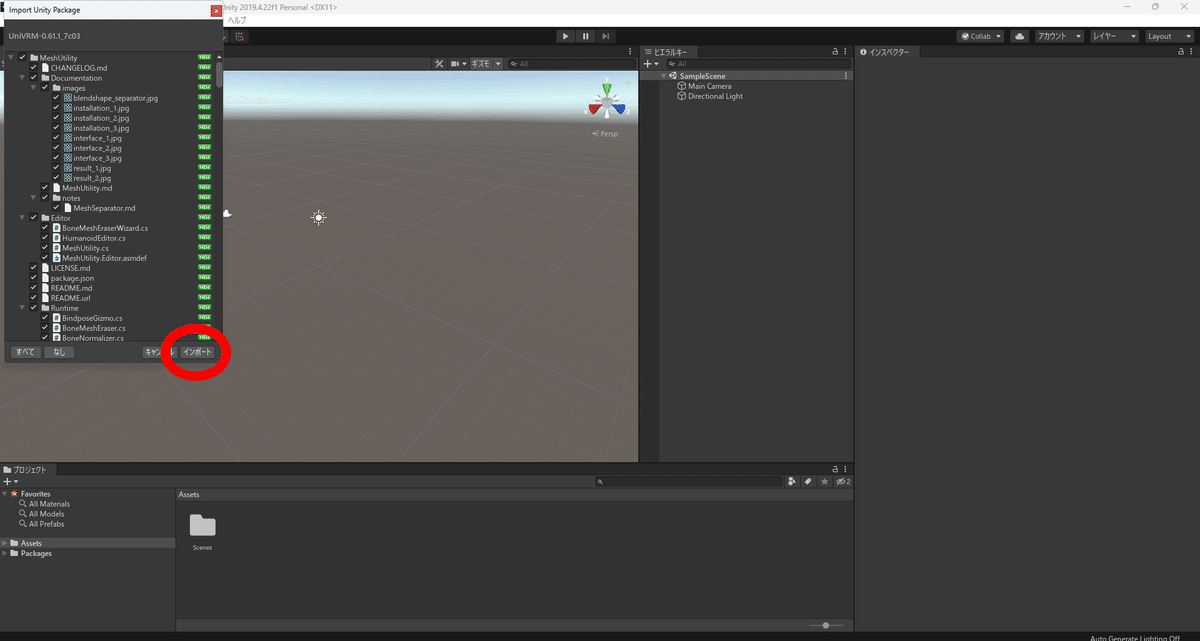Uncheck the LICENSE.md checkbox
The image size is (1200, 641).
[x=33, y=268]
